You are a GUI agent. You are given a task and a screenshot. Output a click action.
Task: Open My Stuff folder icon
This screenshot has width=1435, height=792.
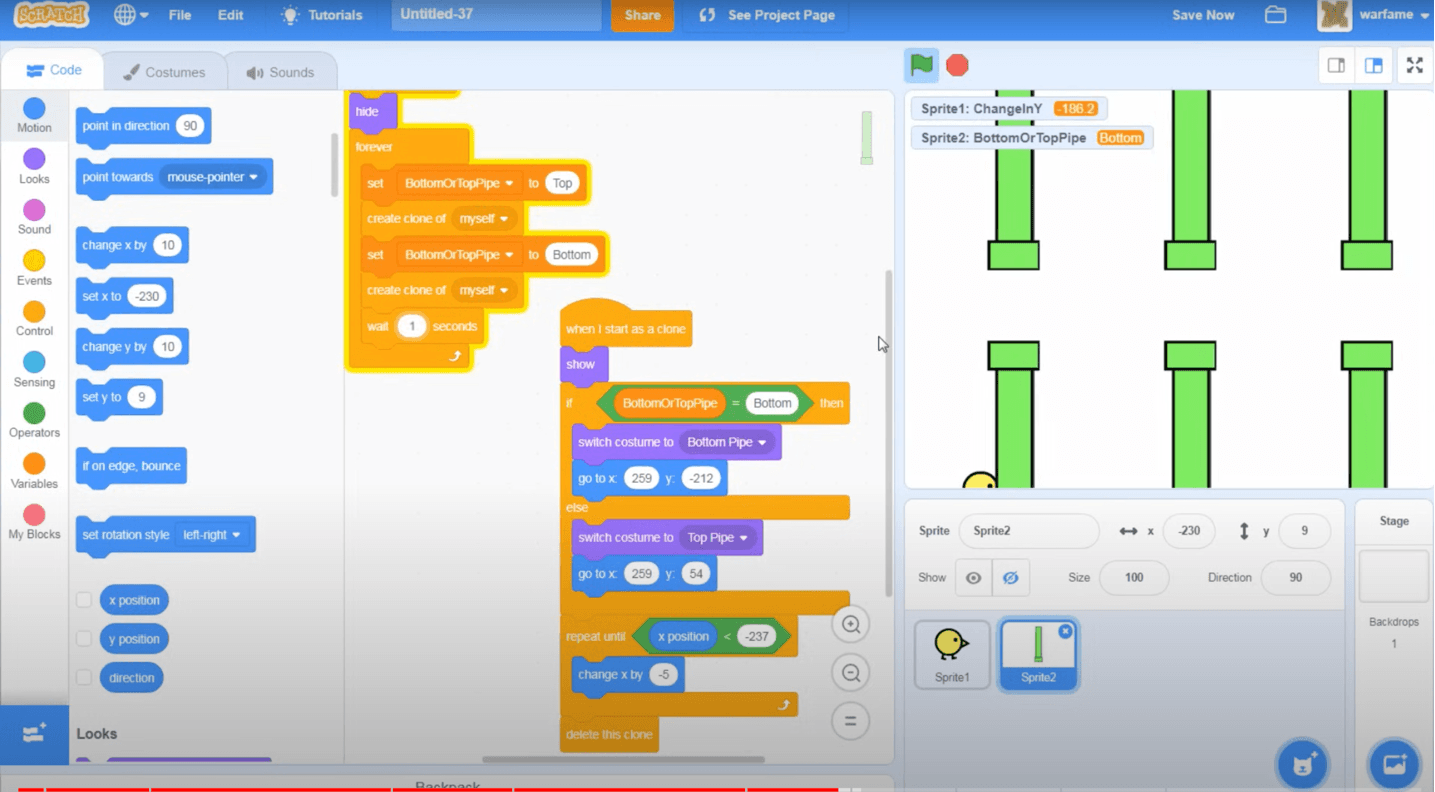(1275, 15)
